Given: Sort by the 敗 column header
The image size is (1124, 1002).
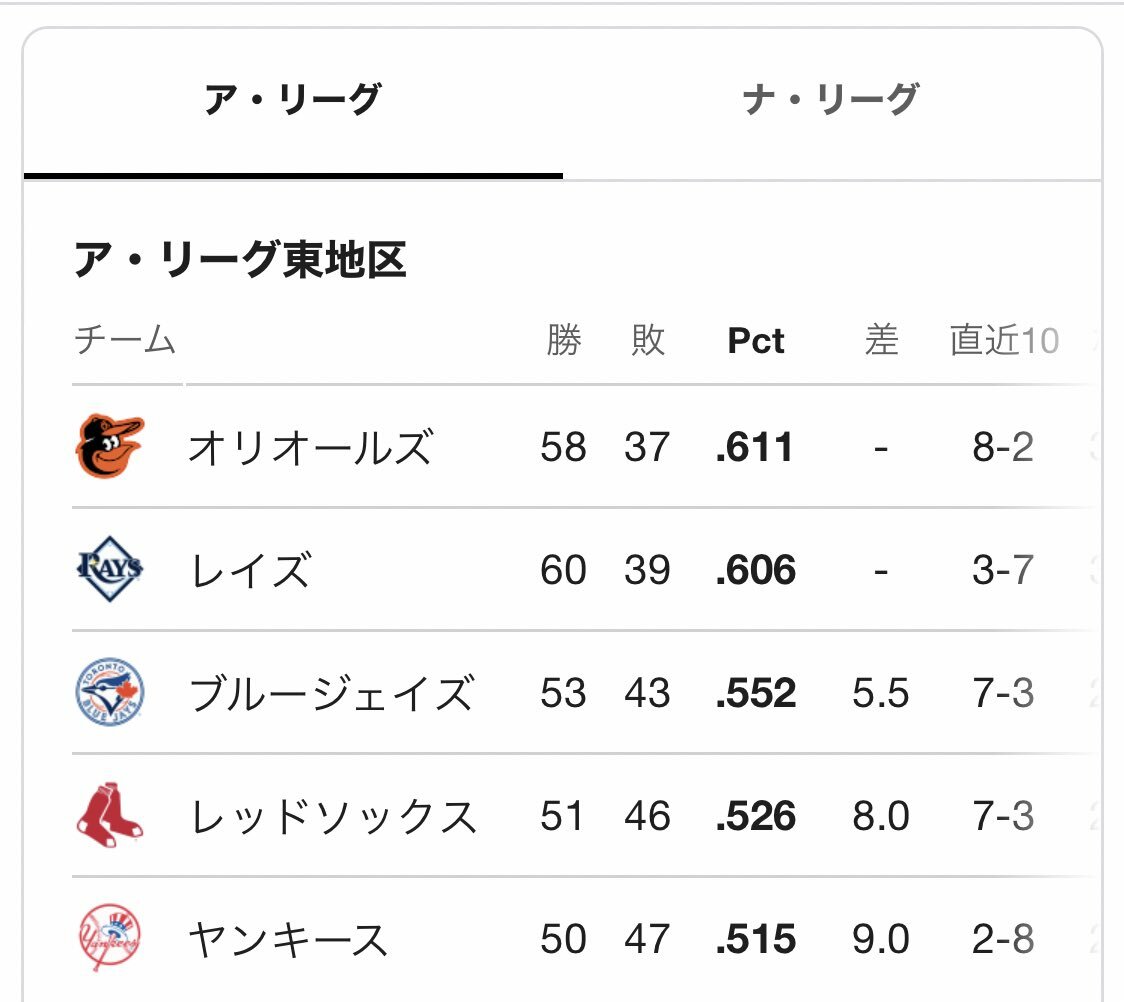Looking at the screenshot, I should coord(648,340).
